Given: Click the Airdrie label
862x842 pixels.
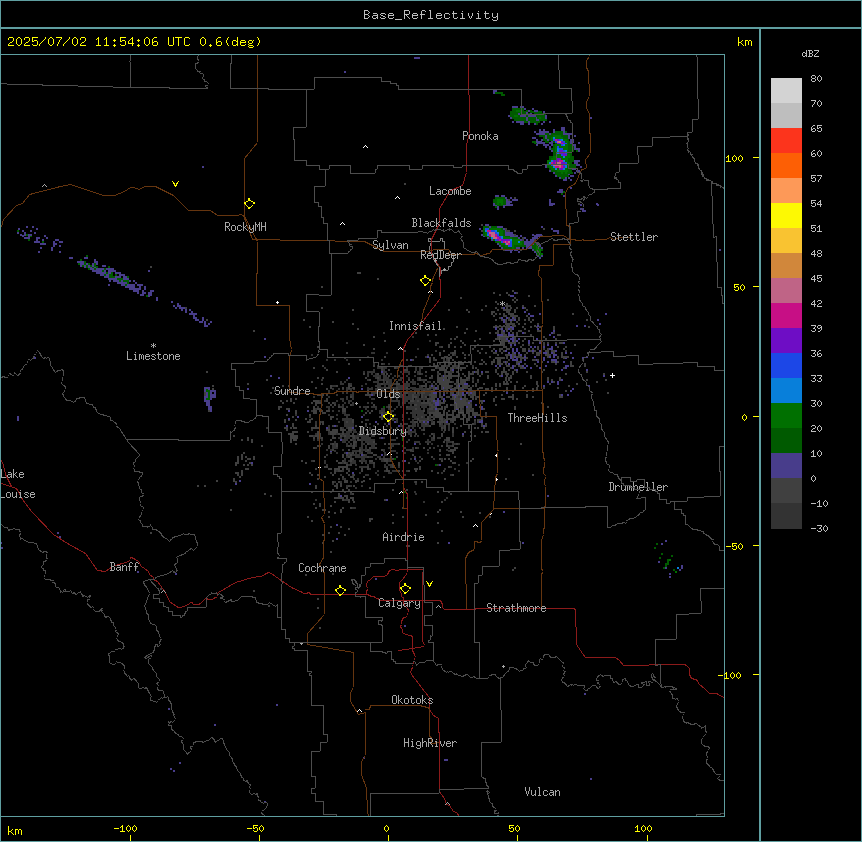Looking at the screenshot, I should coord(404,537).
